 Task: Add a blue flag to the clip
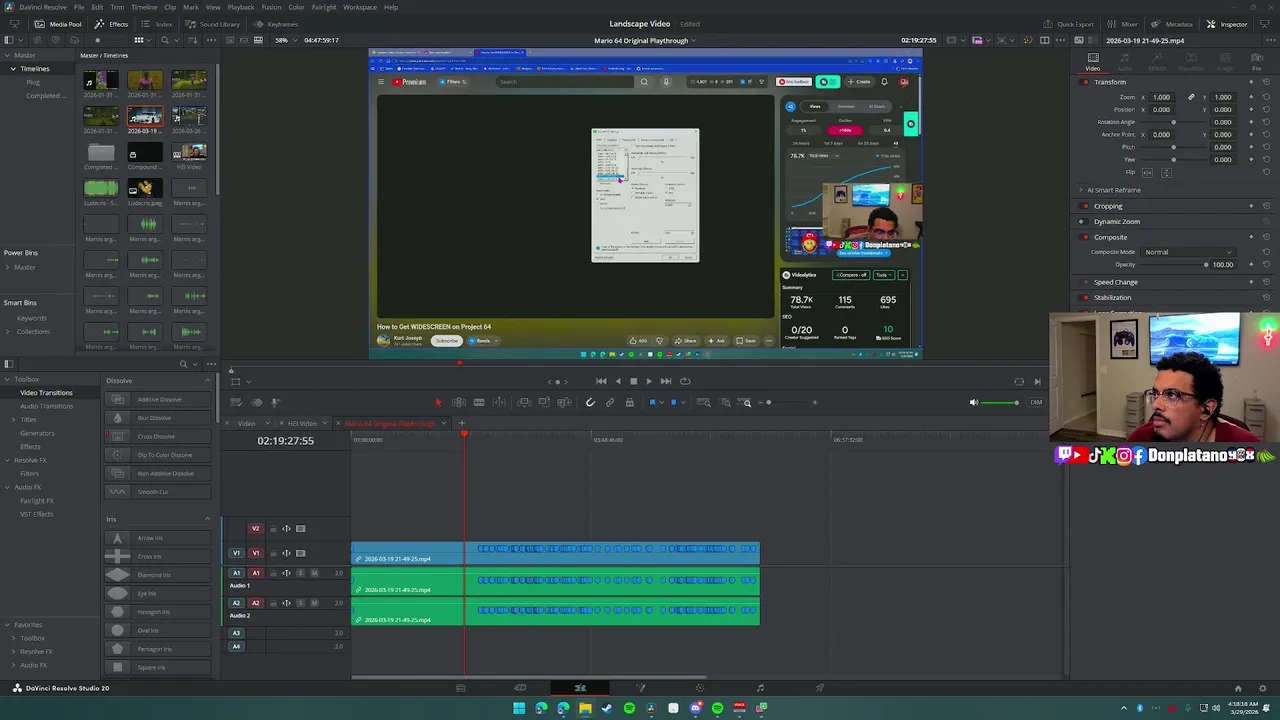652,402
